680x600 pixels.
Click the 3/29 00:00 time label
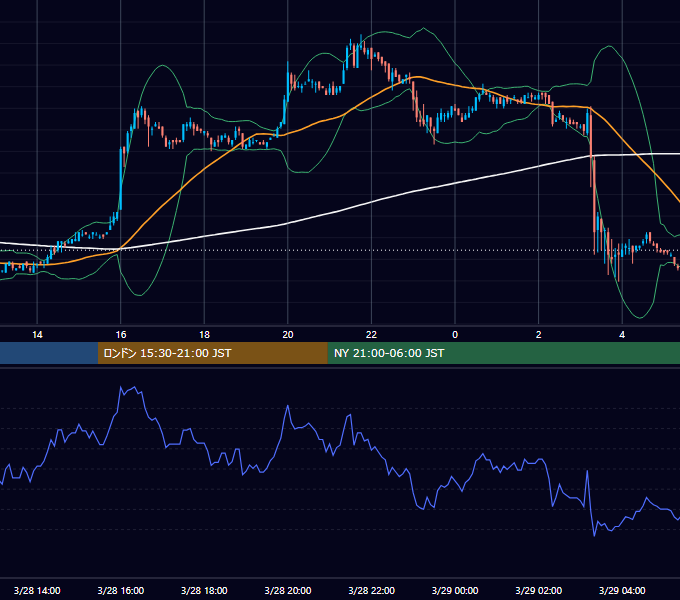pyautogui.click(x=455, y=590)
